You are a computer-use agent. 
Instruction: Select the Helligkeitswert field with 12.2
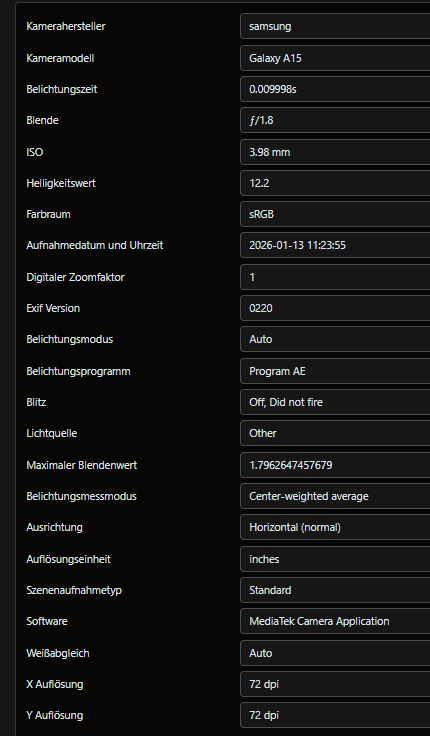click(x=335, y=183)
